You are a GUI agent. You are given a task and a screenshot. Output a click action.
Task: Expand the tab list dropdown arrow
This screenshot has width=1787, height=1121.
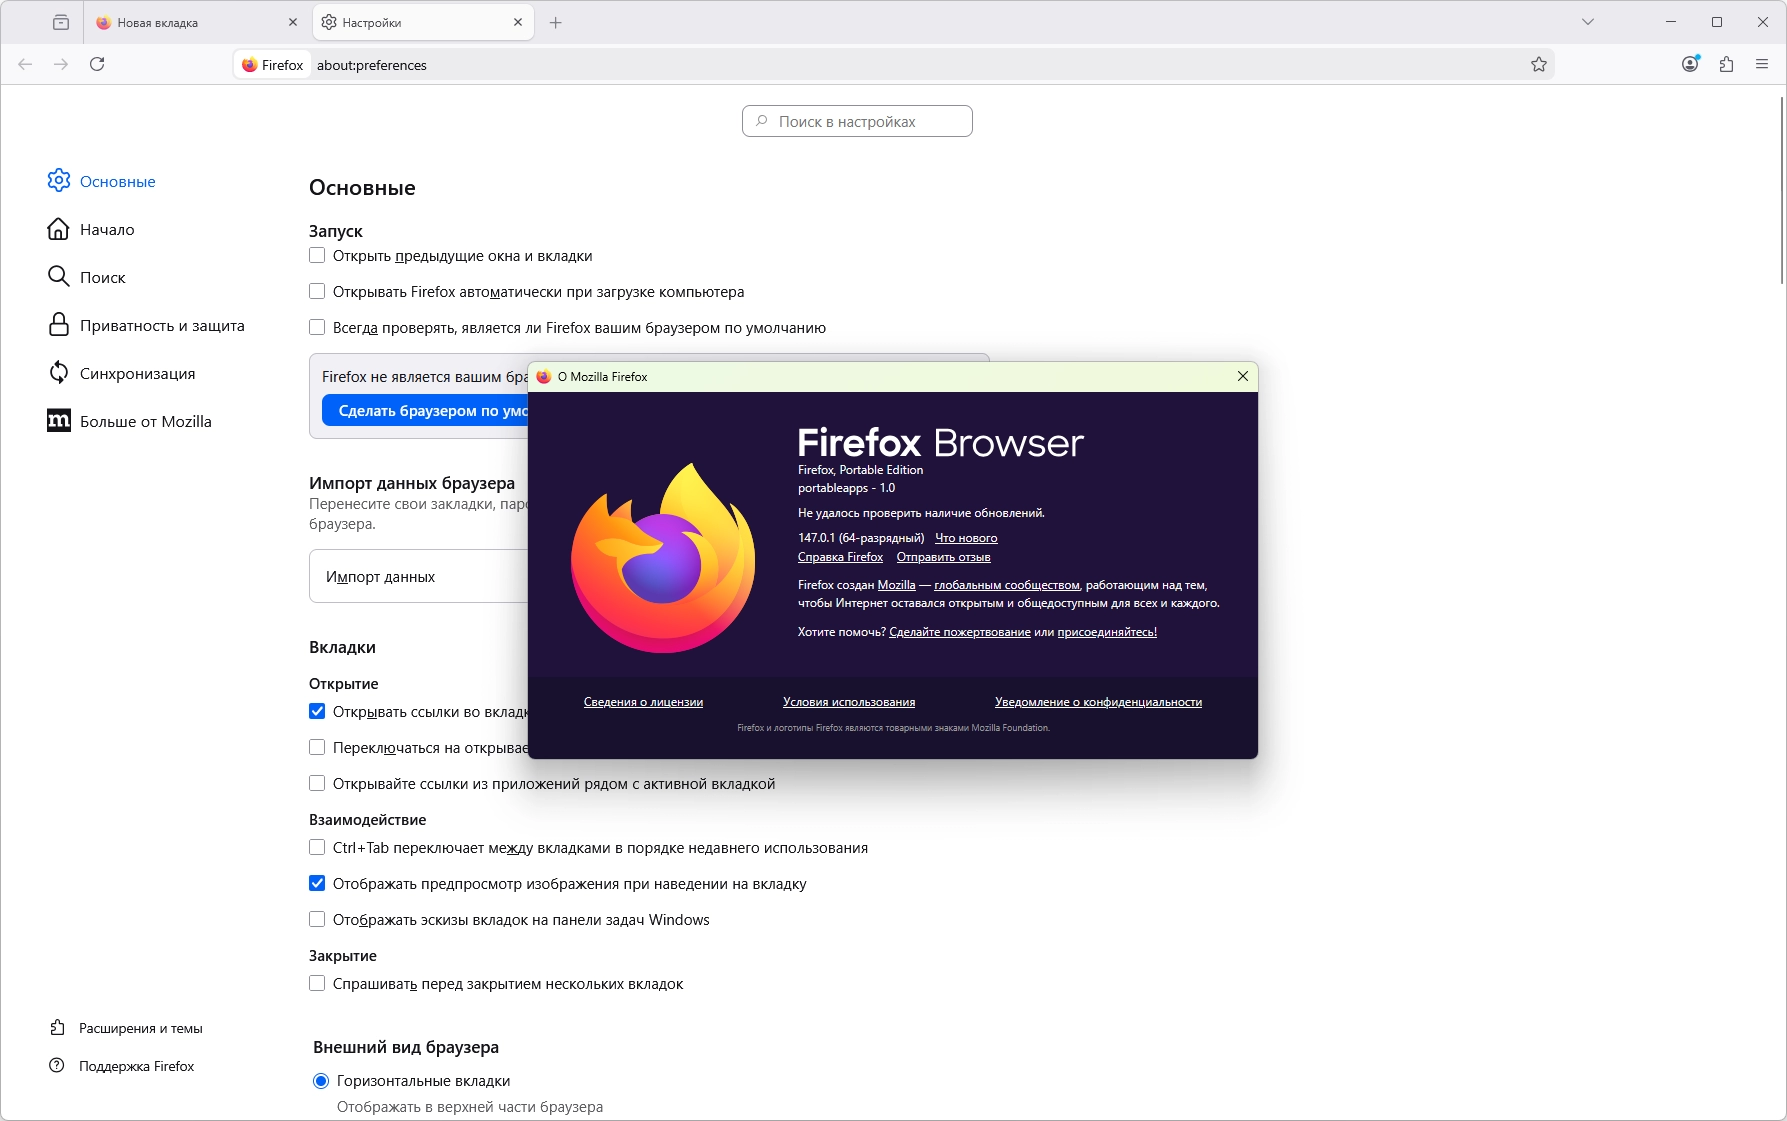1588,22
